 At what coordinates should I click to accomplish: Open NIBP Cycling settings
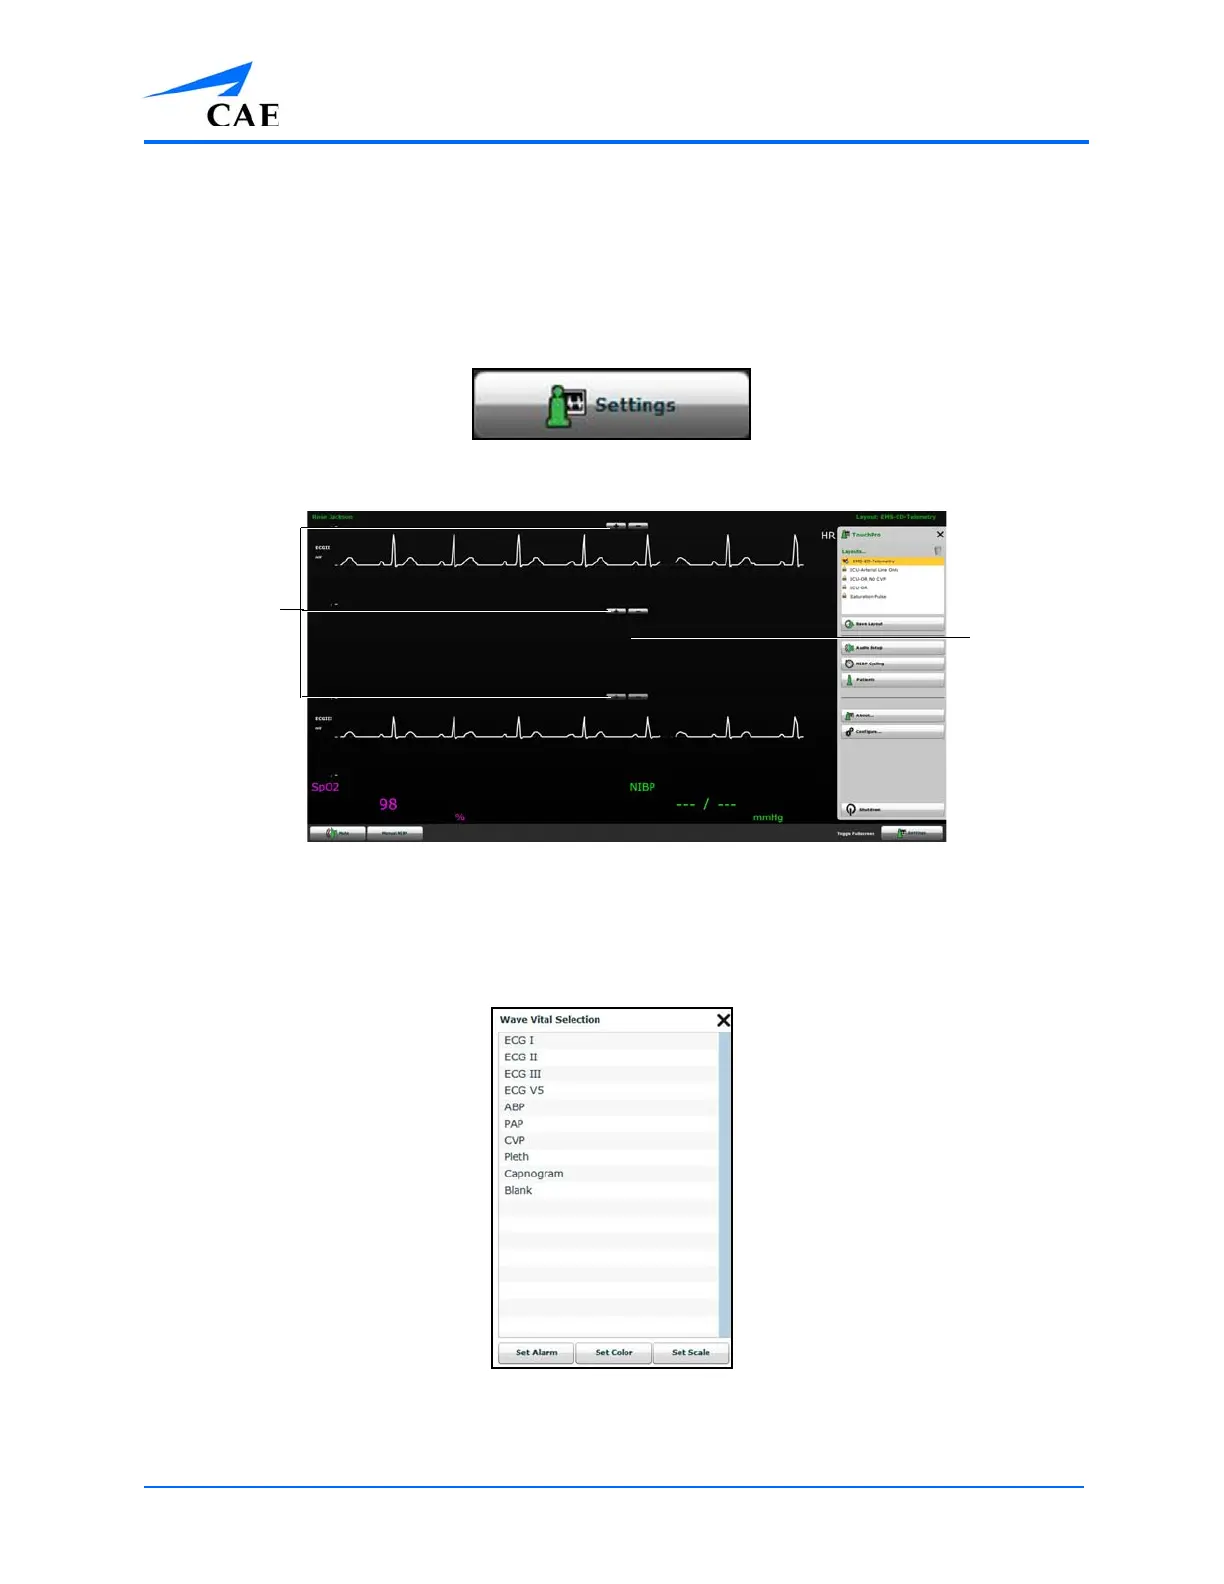coord(892,664)
